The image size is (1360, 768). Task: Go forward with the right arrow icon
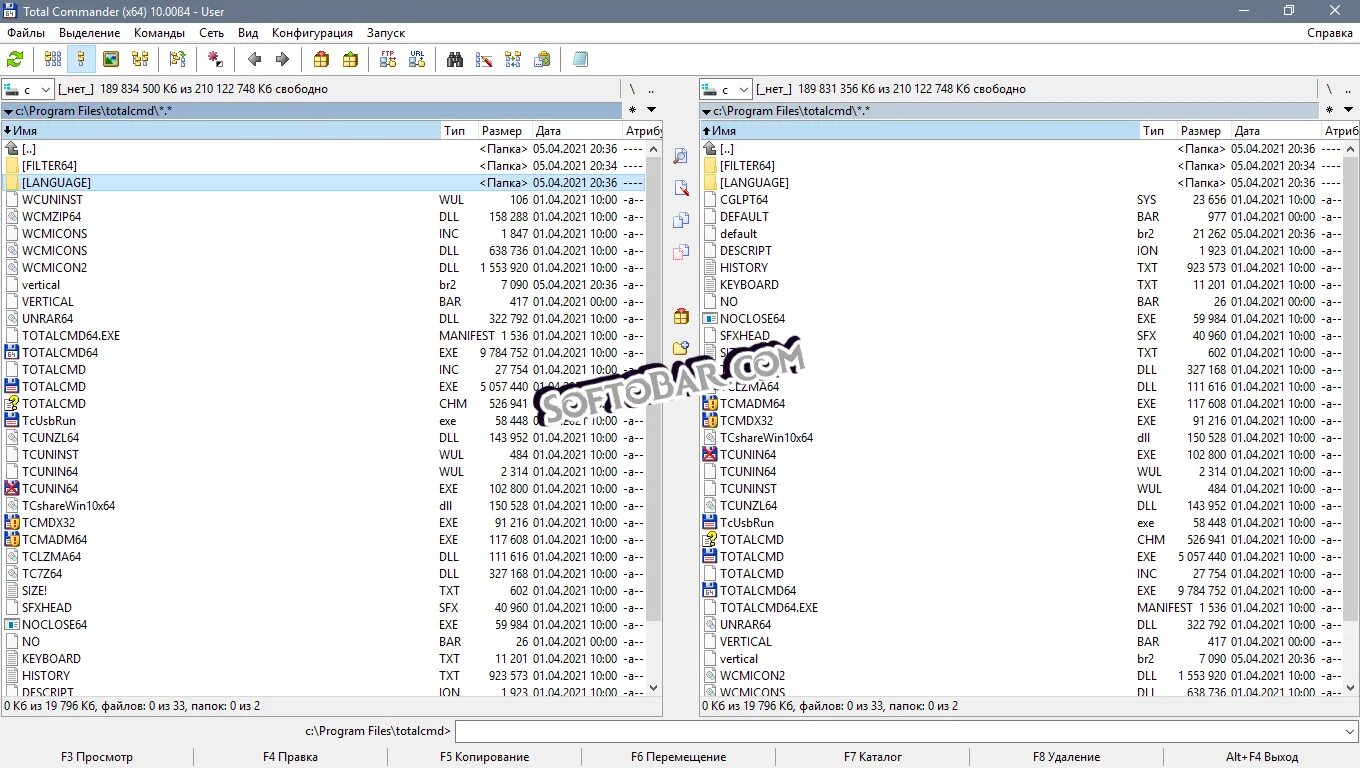tap(282, 59)
